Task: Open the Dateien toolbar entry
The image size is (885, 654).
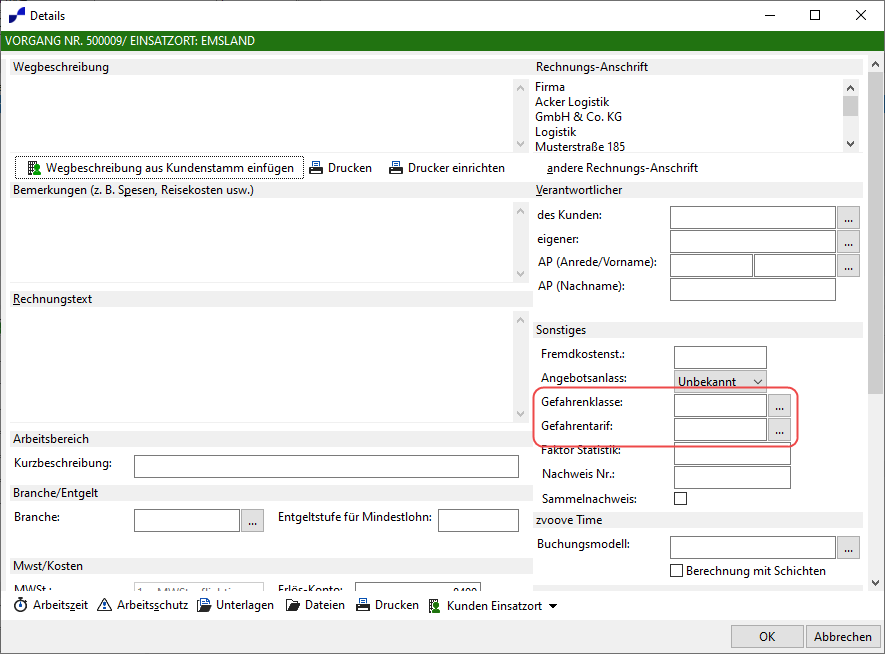Action: click(x=315, y=605)
